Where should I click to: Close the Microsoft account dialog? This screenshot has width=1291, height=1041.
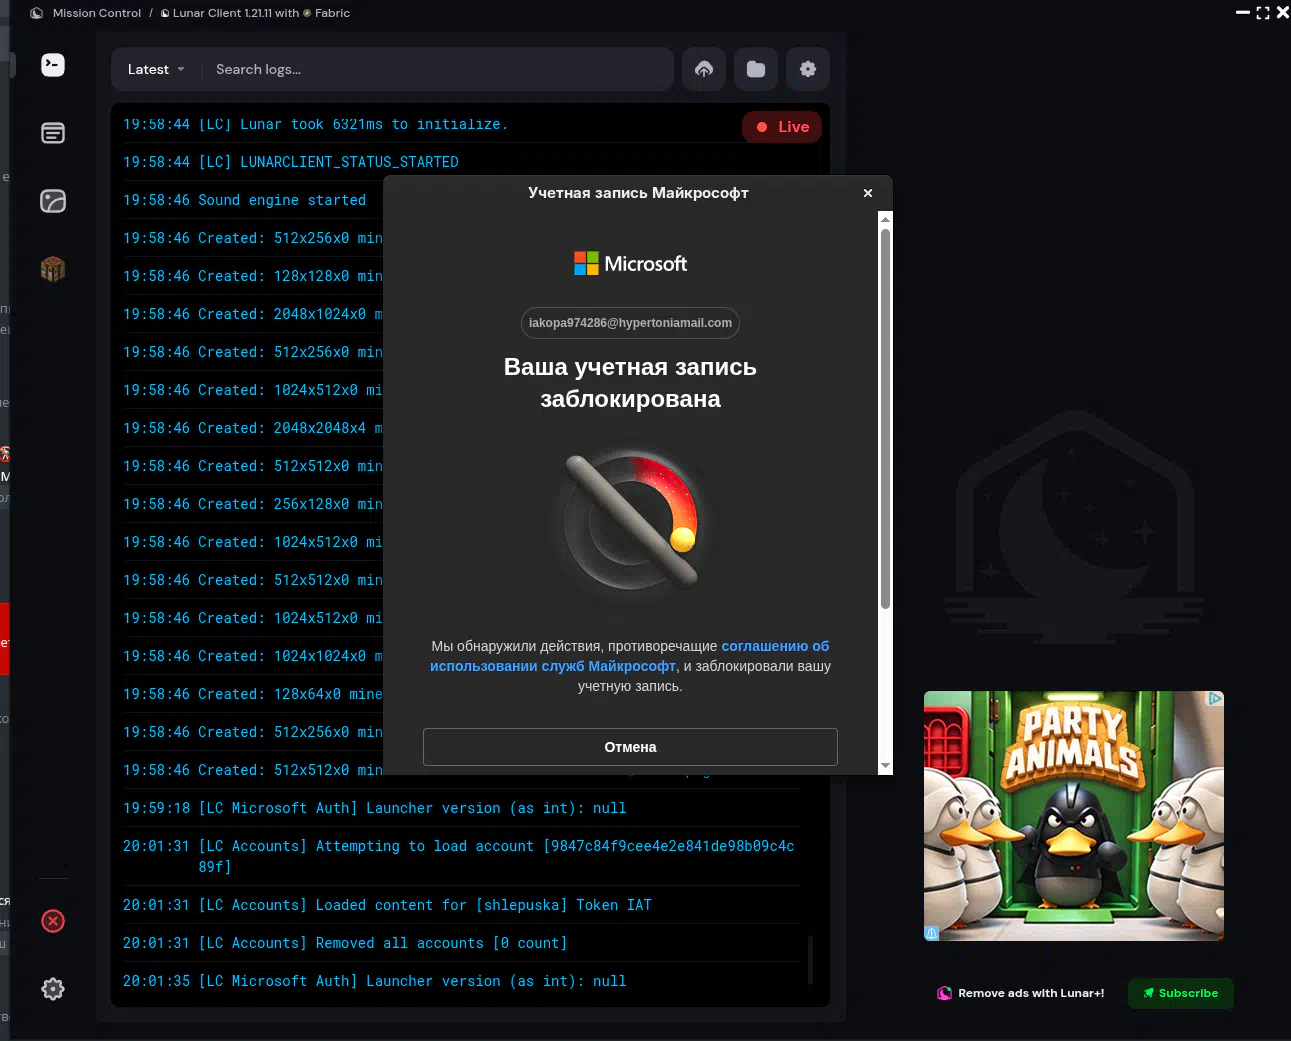[868, 193]
